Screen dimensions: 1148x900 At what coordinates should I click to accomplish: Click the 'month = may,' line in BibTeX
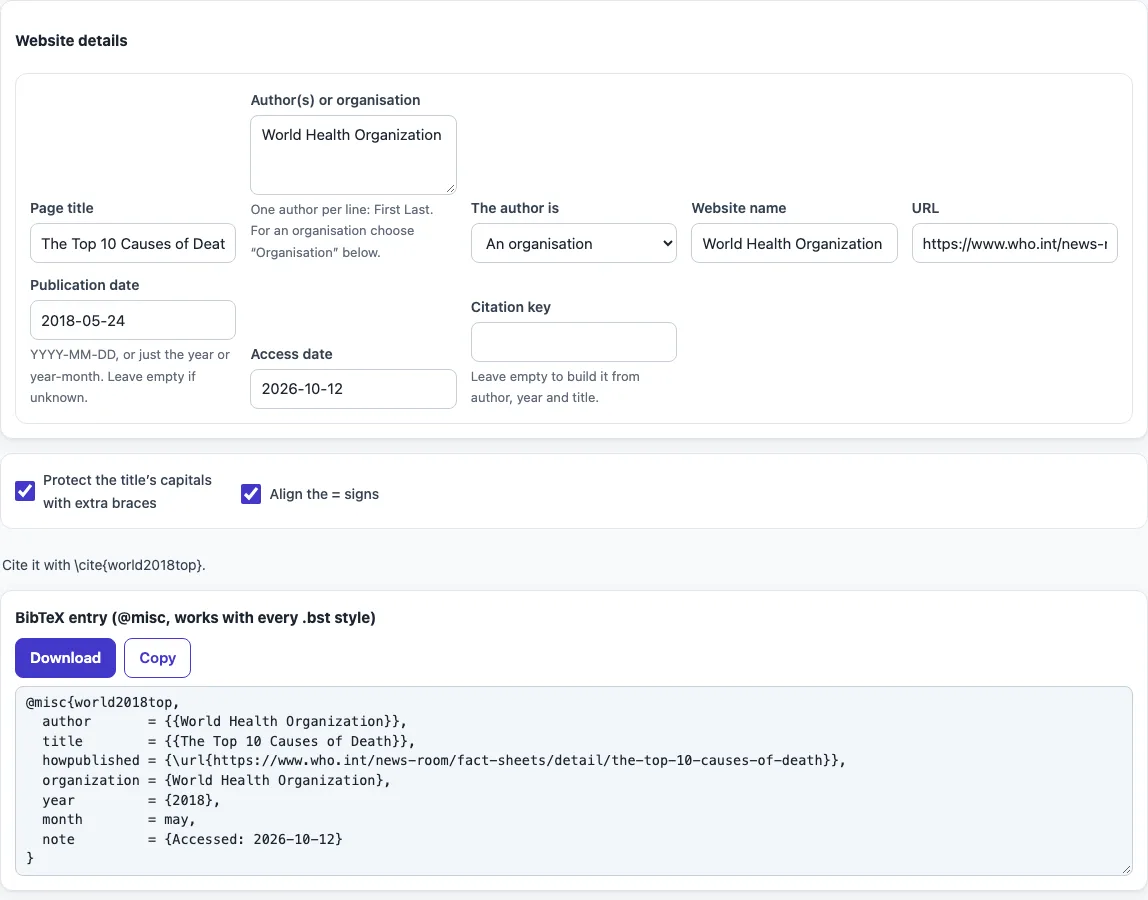pos(119,819)
